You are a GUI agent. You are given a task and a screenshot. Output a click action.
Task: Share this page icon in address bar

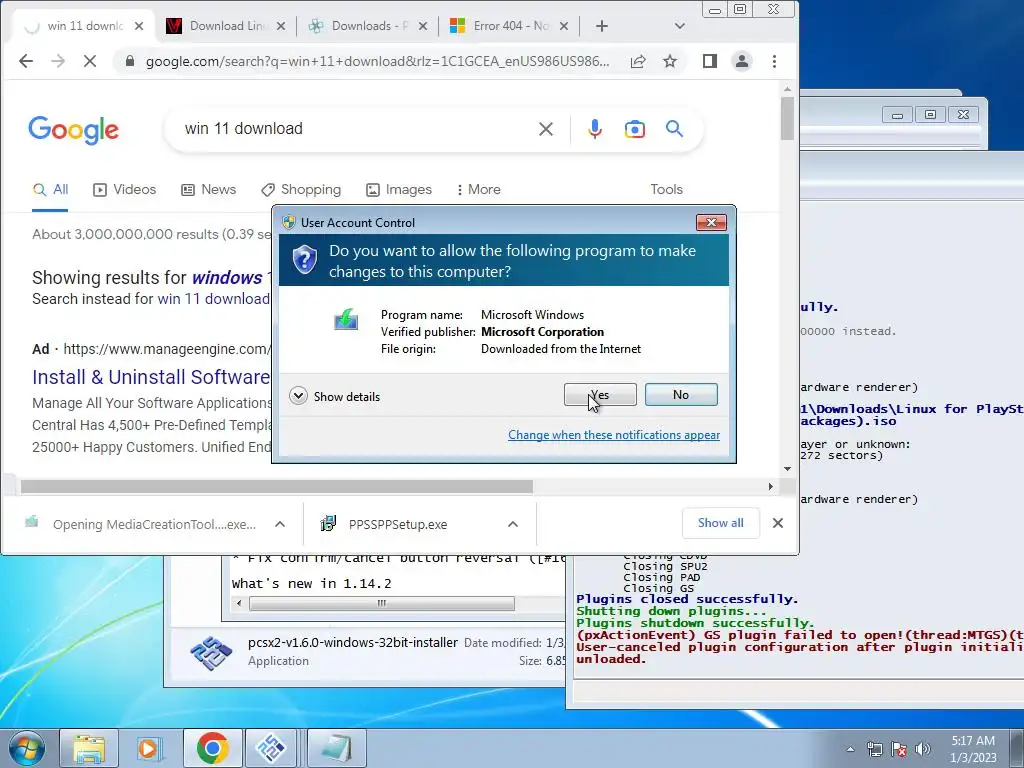(x=638, y=61)
